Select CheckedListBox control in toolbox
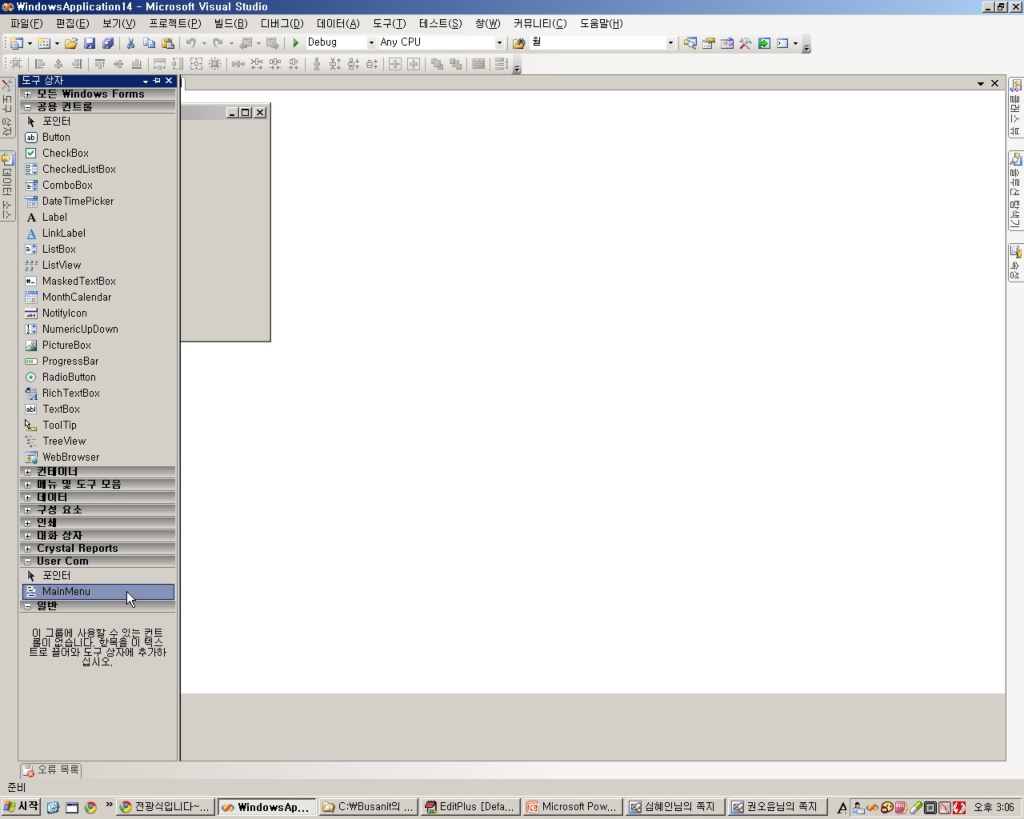The height and width of the screenshot is (819, 1024). 98,169
